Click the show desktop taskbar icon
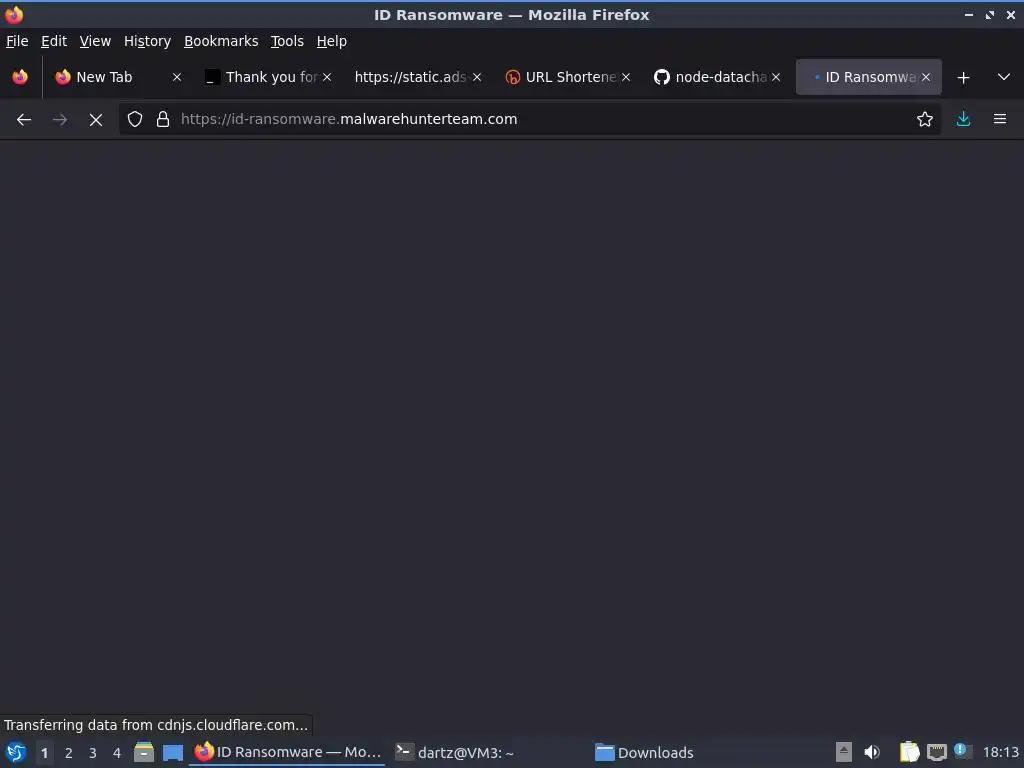This screenshot has width=1024, height=768. point(173,752)
